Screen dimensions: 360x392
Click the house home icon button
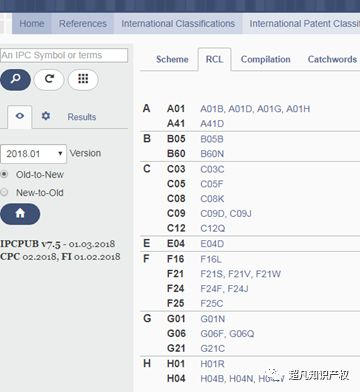[20, 214]
